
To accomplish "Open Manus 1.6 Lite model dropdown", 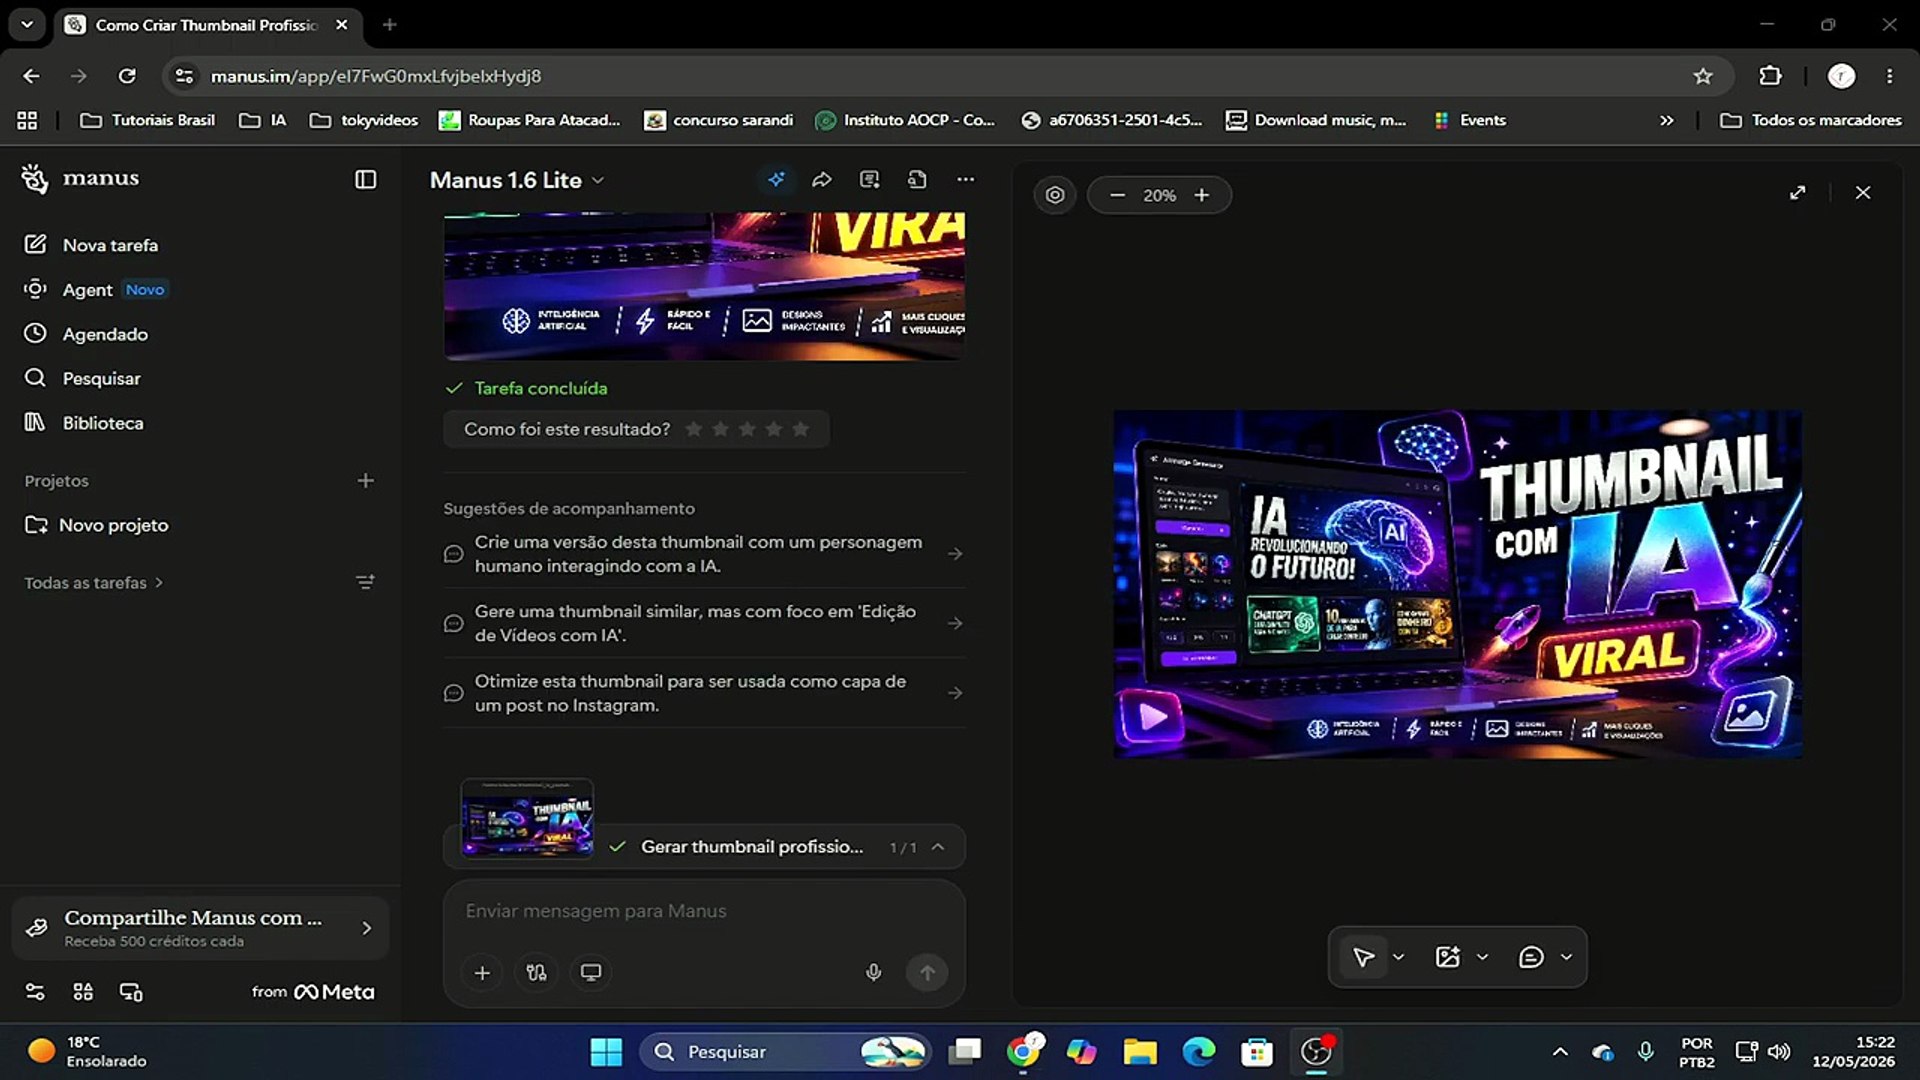I will pos(517,180).
